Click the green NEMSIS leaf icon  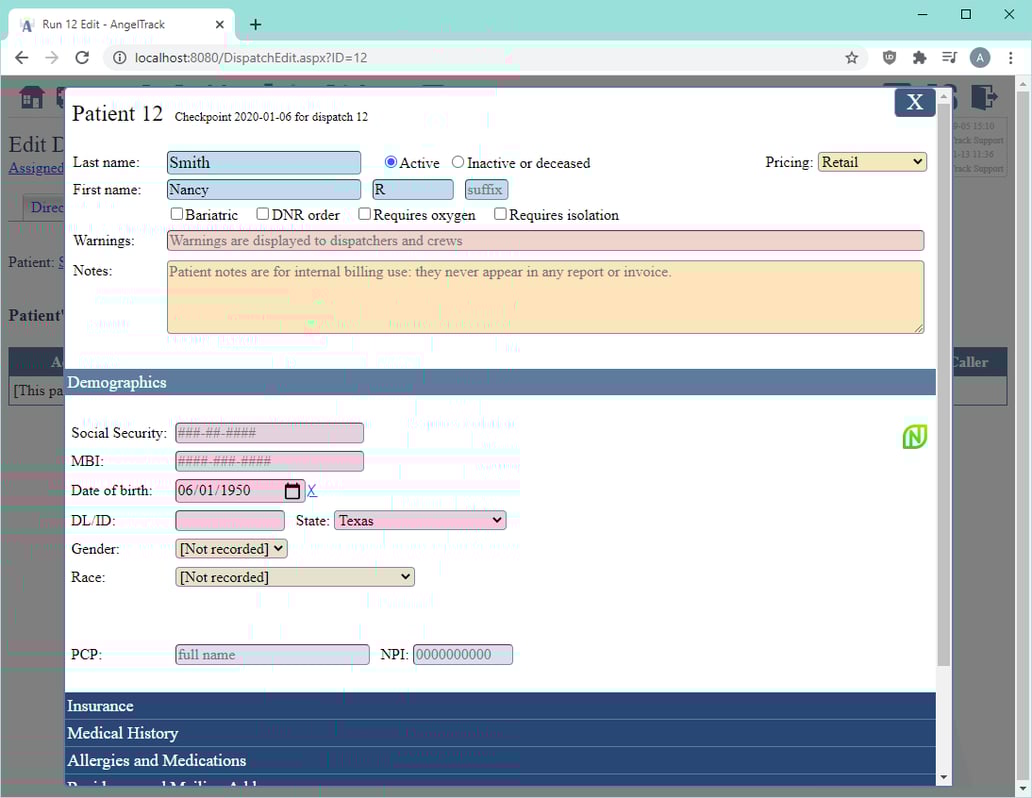916,436
